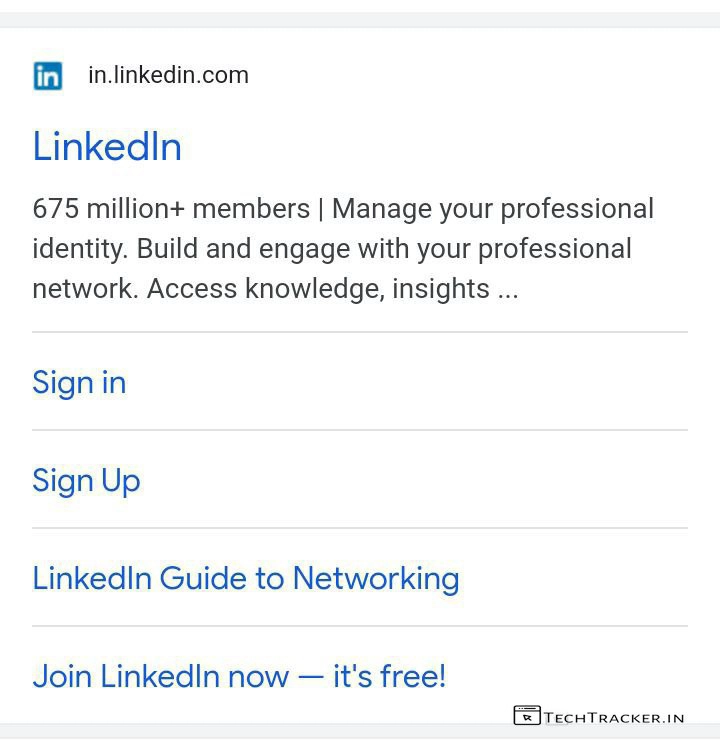Click the word "identity." in the description
Image resolution: width=720 pixels, height=742 pixels.
pyautogui.click(x=81, y=249)
